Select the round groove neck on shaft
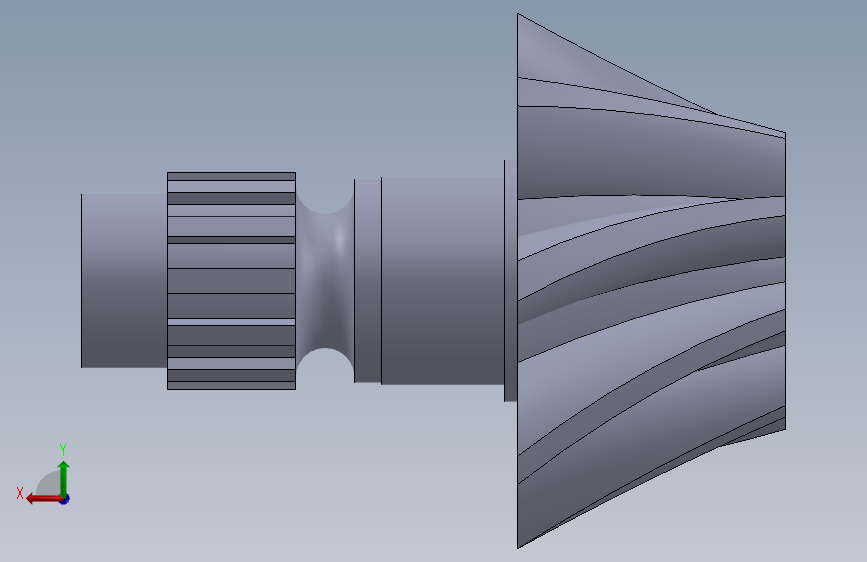Screen dimensions: 867x562 point(325,281)
